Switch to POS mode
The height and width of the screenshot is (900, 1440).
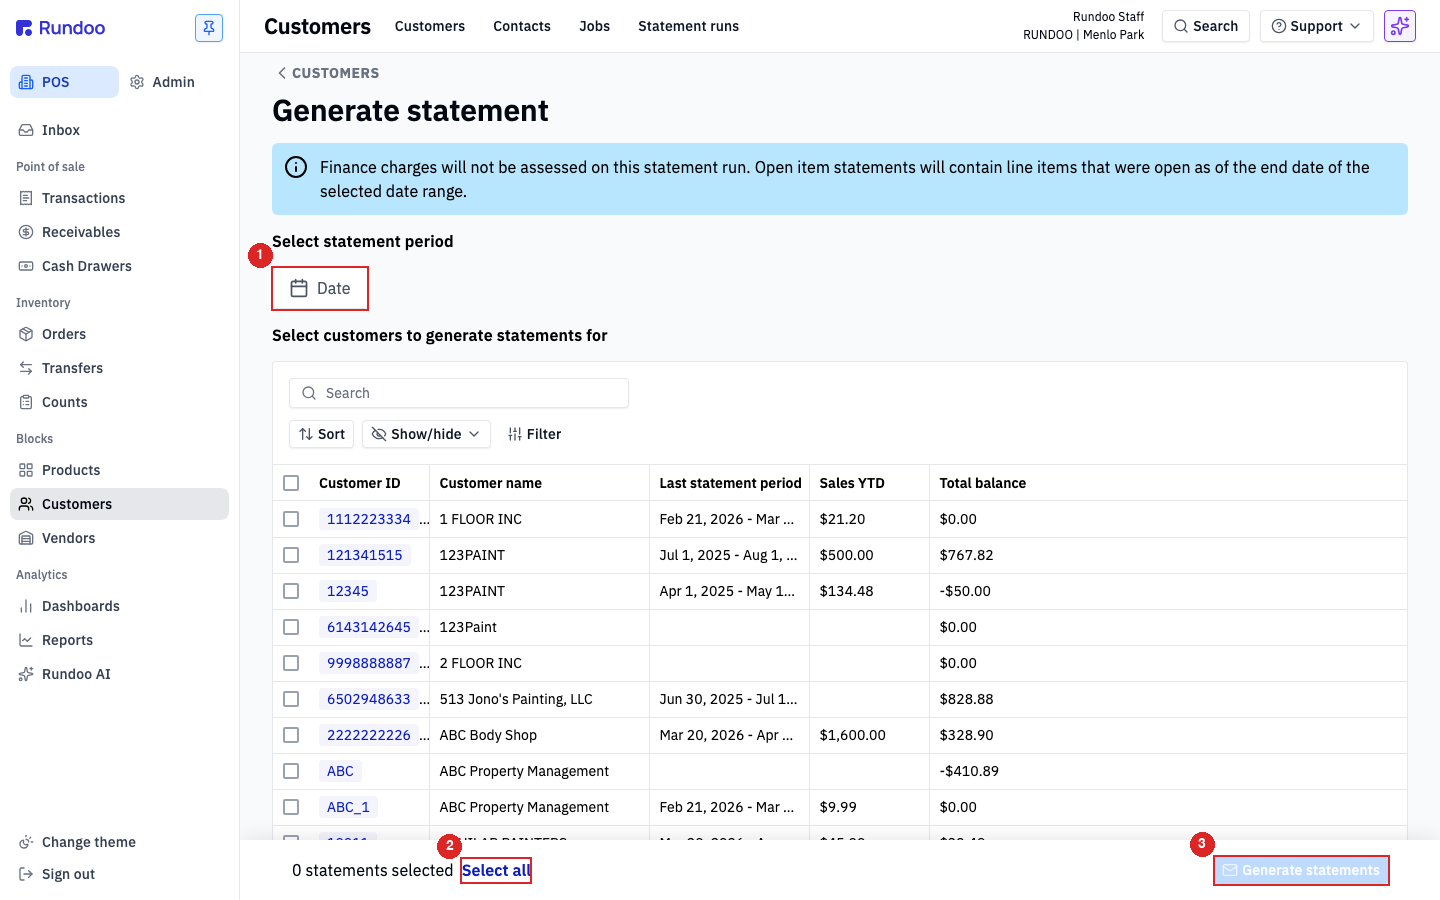tap(64, 82)
